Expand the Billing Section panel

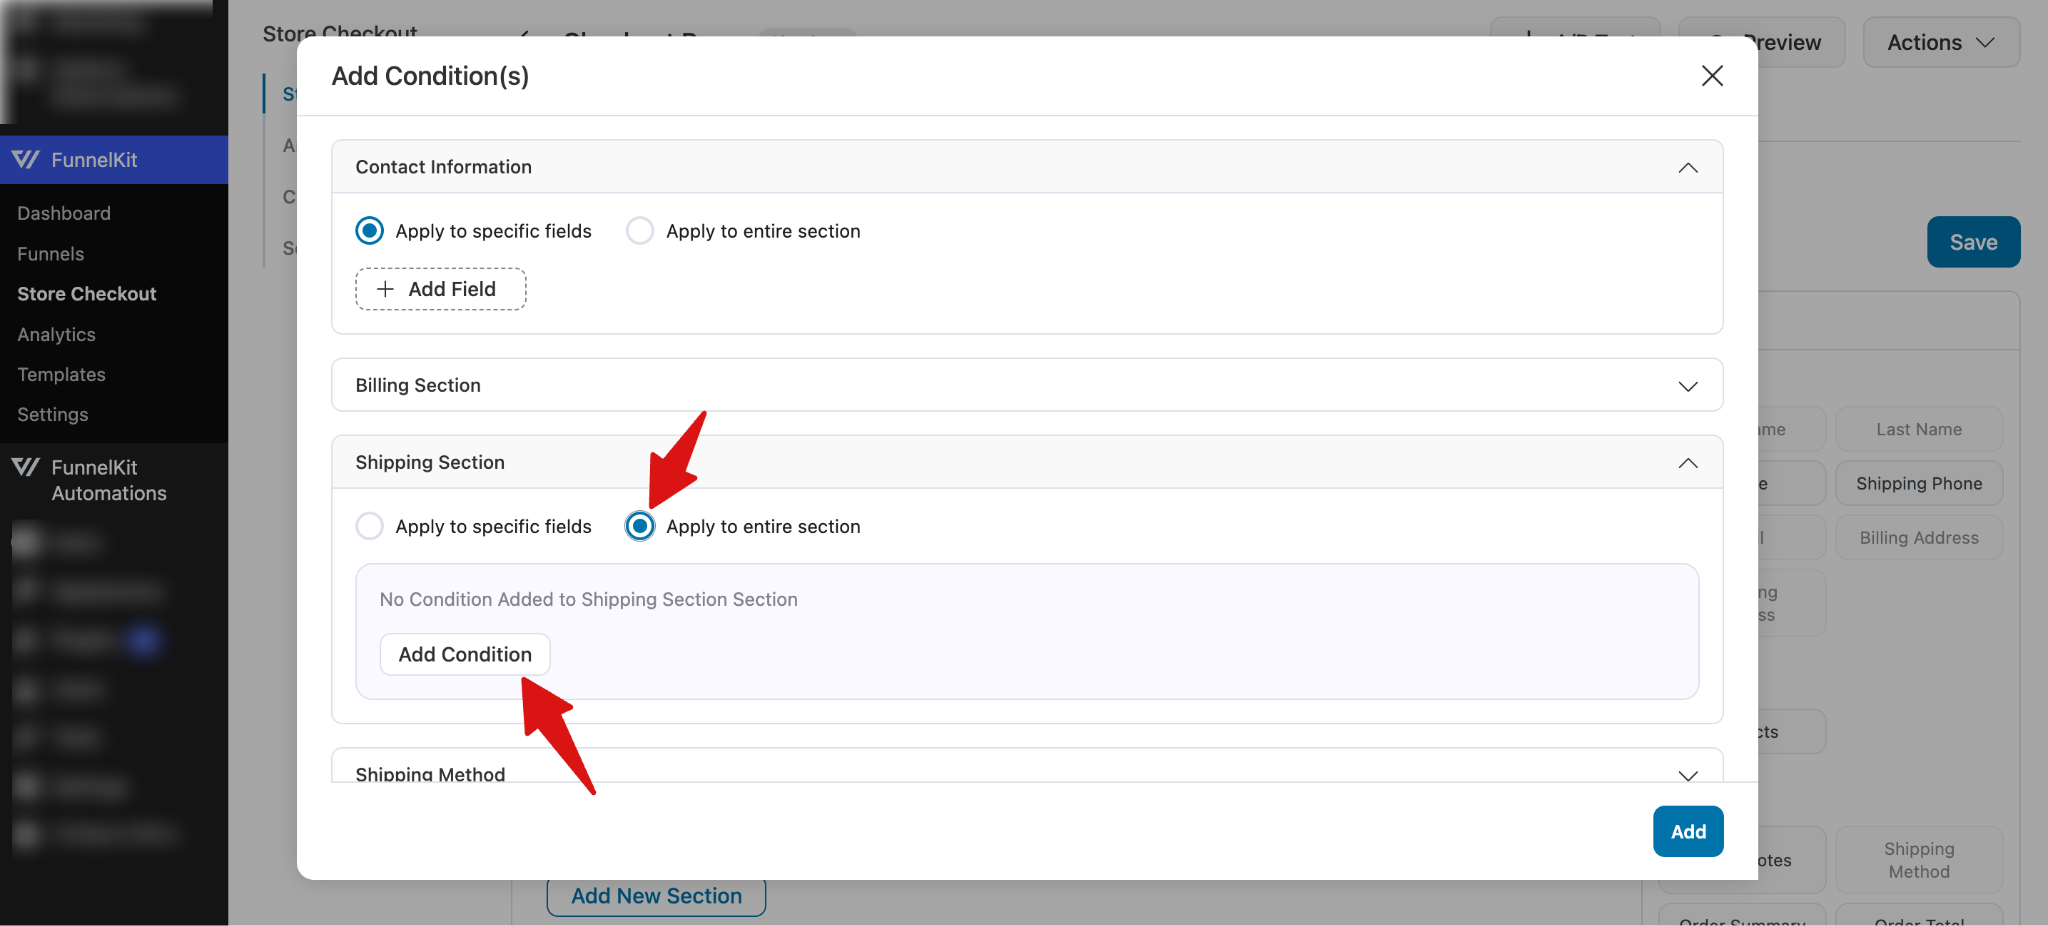pyautogui.click(x=1689, y=385)
